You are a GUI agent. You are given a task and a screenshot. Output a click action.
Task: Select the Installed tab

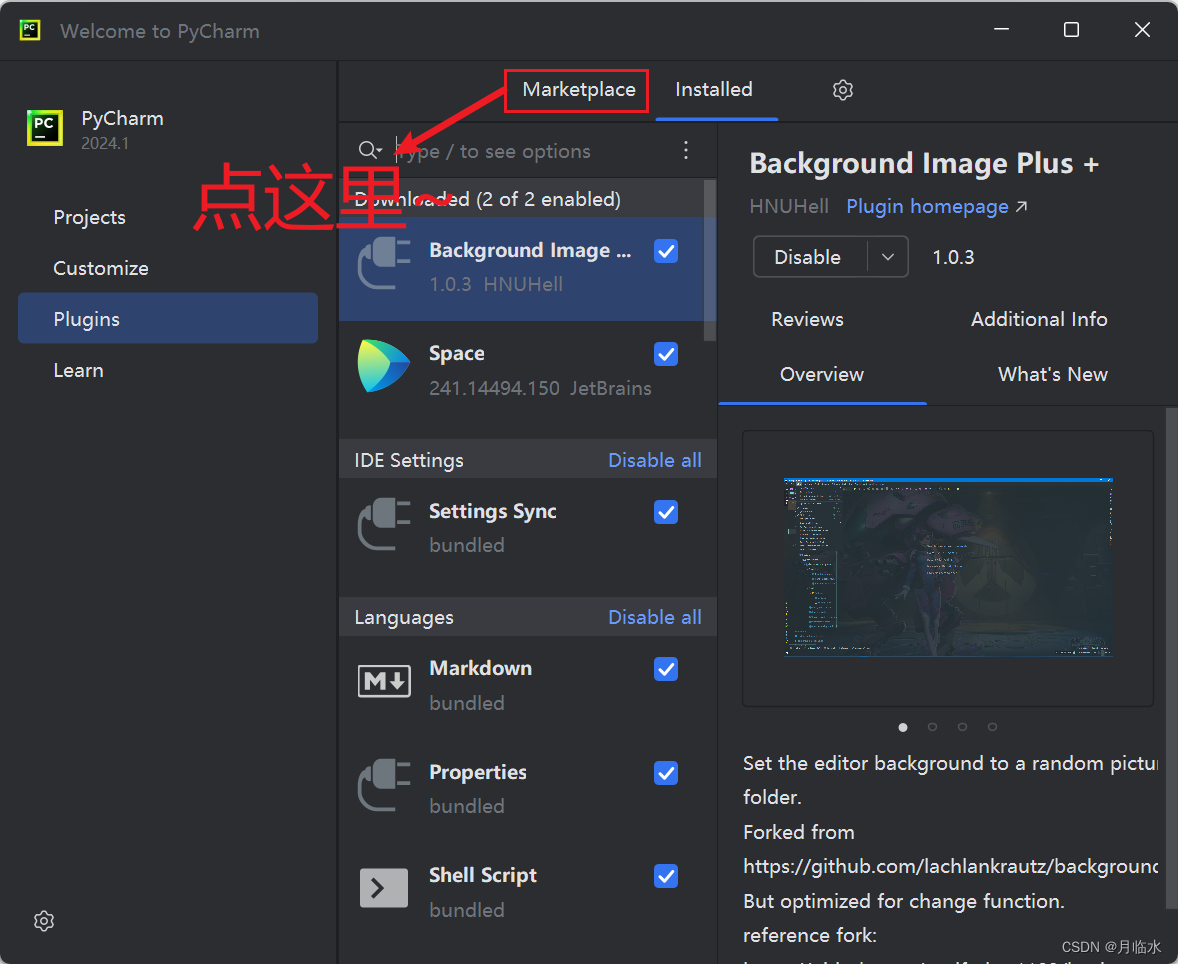tap(714, 89)
